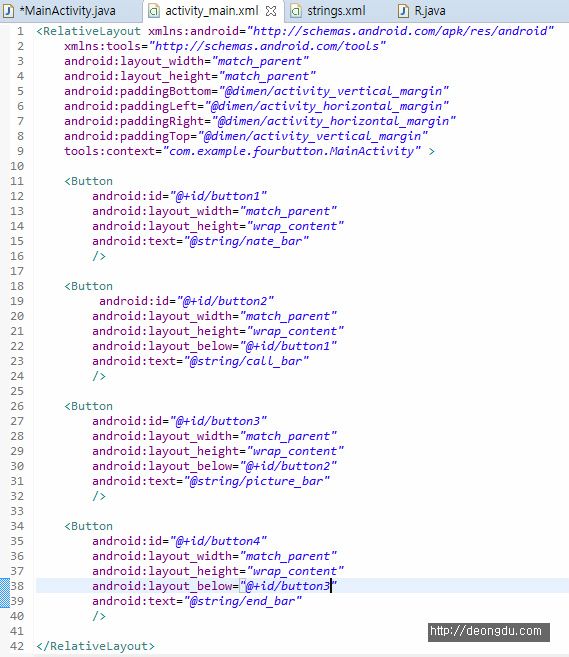Viewport: 569px width, 657px height.
Task: Click the Button tag on line 26
Action: coord(88,406)
